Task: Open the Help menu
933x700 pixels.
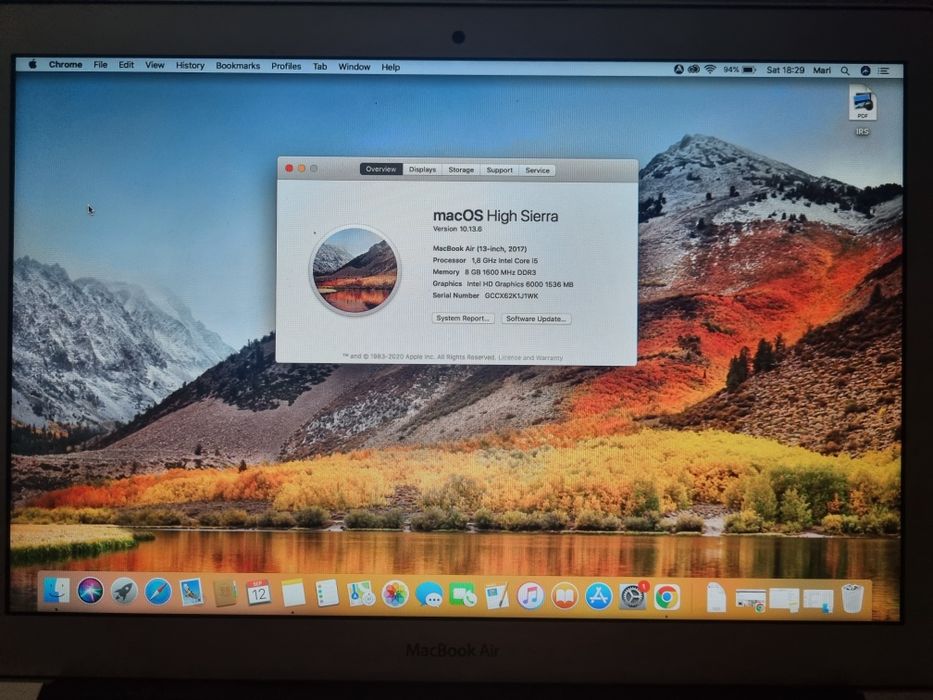Action: coord(390,67)
